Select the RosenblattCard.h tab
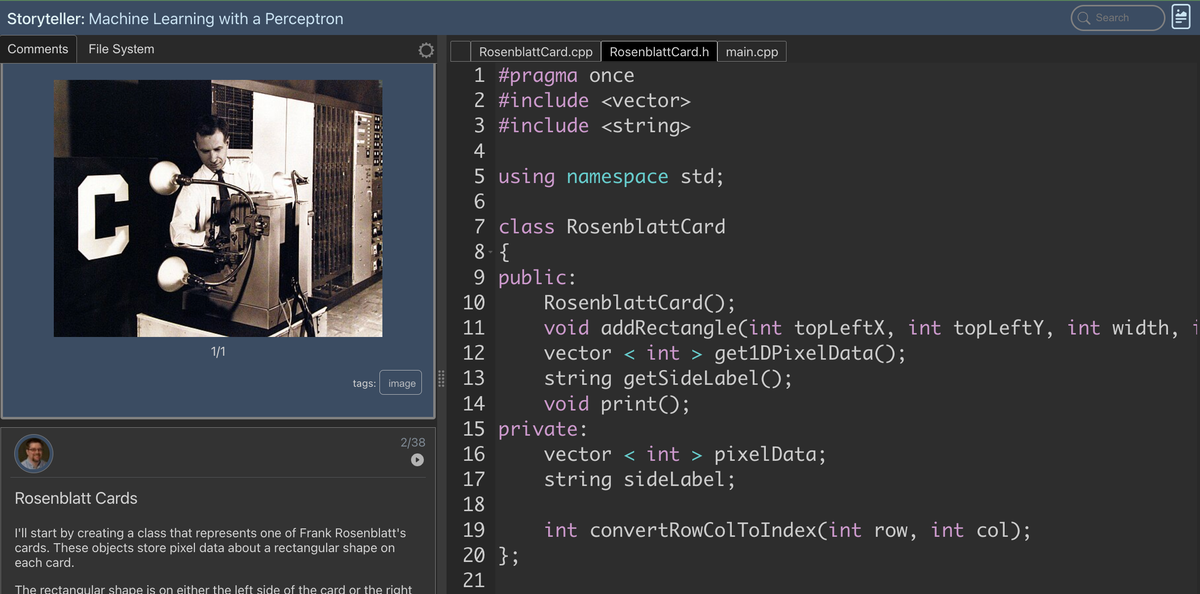This screenshot has height=594, width=1200. 656,50
